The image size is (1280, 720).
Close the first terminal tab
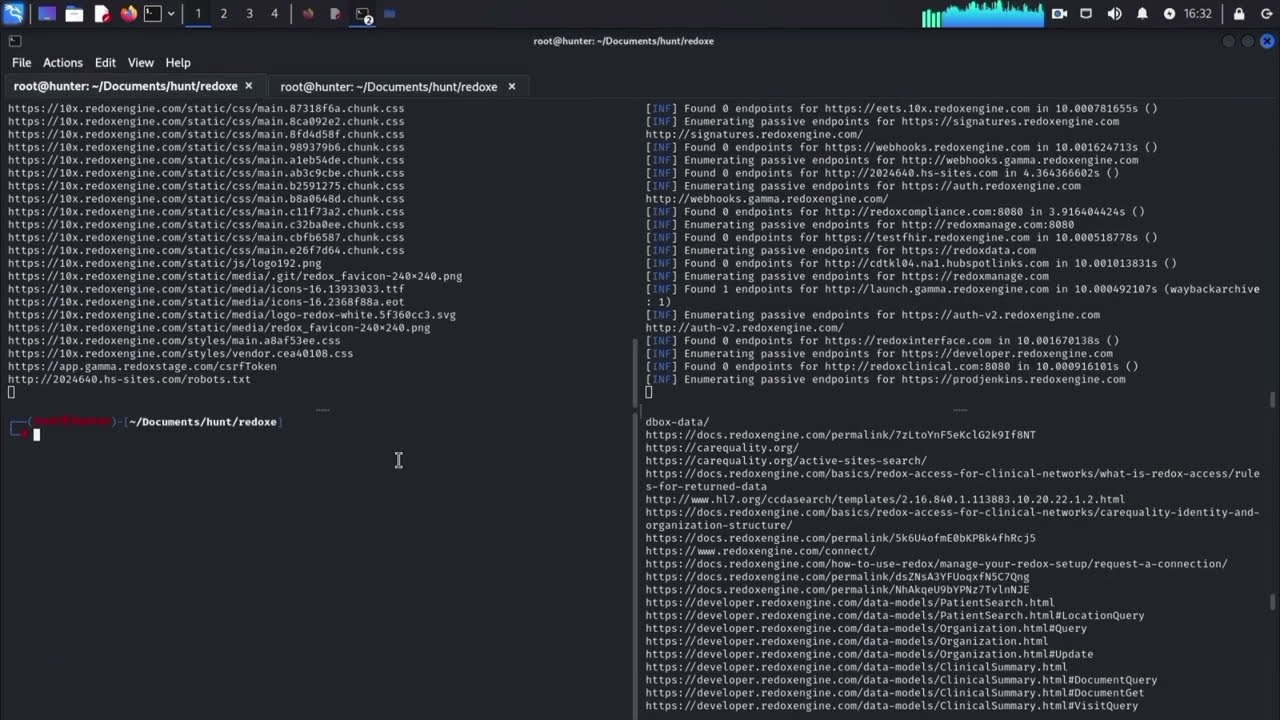249,86
